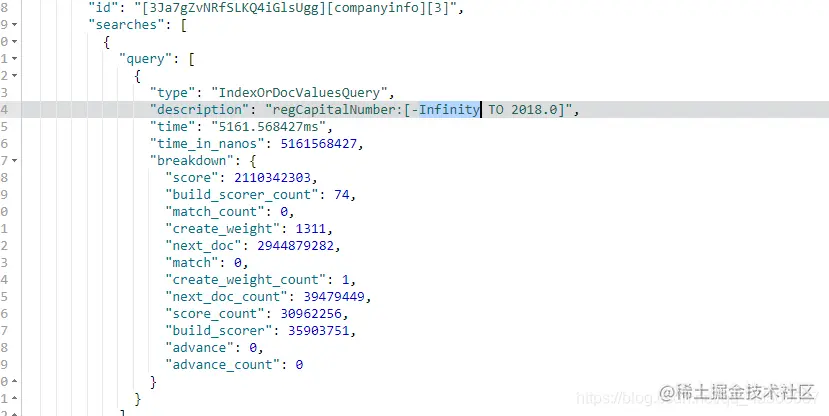The height and width of the screenshot is (416, 829).
Task: Click the "match_count" key
Action: pos(215,211)
